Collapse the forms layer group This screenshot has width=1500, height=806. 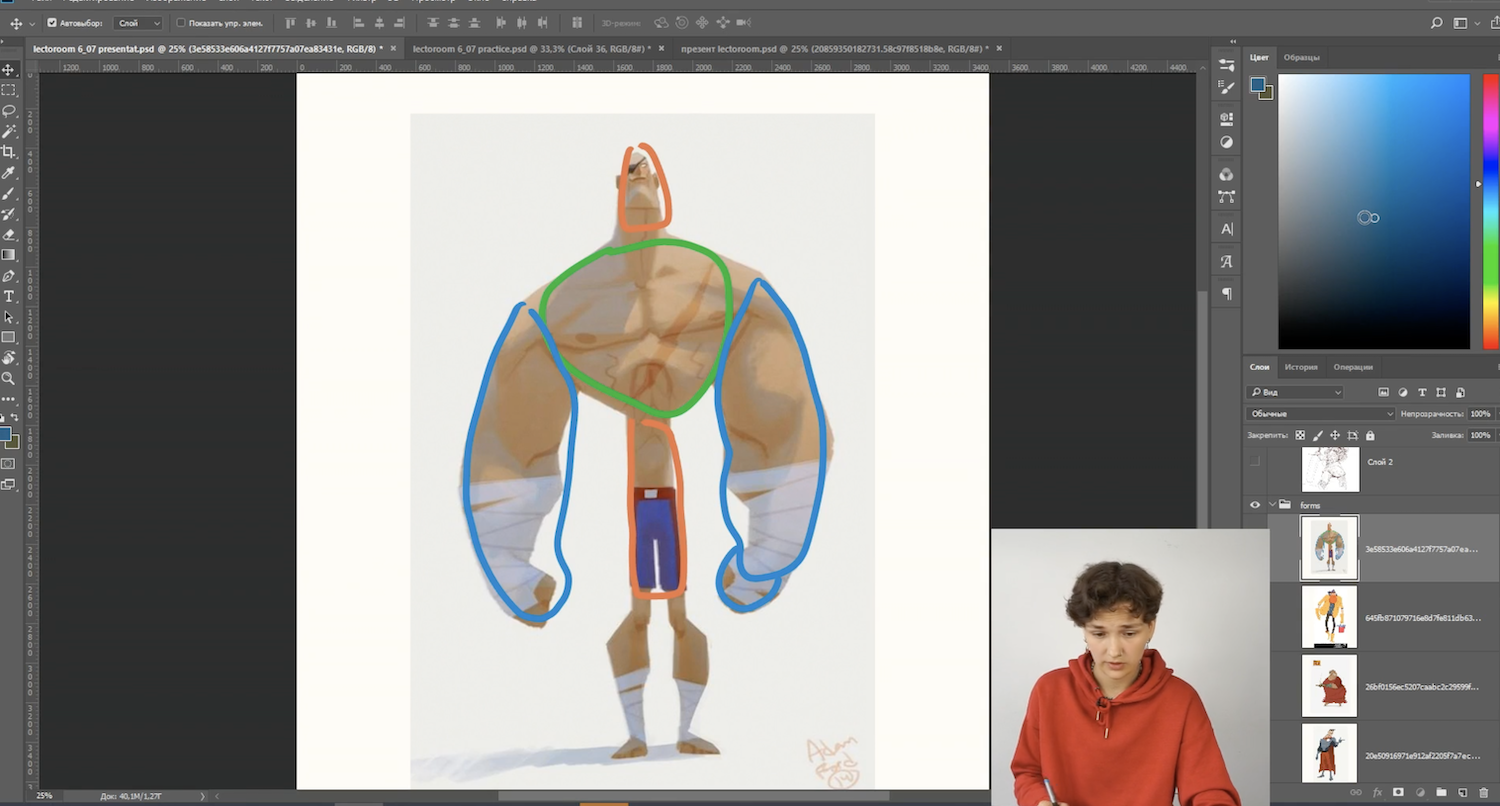(1272, 505)
